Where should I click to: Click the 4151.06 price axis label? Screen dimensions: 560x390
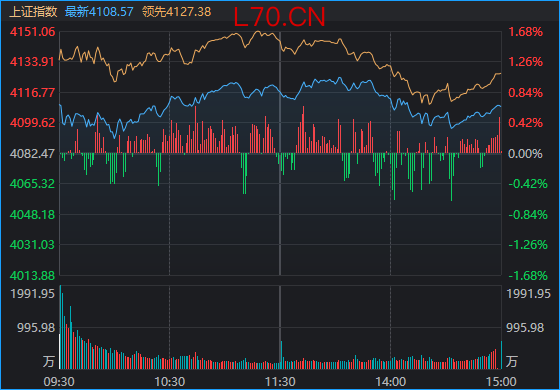click(x=32, y=32)
